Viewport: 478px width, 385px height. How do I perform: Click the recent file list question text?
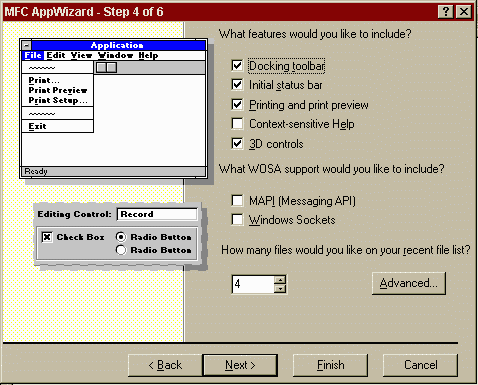tap(346, 250)
